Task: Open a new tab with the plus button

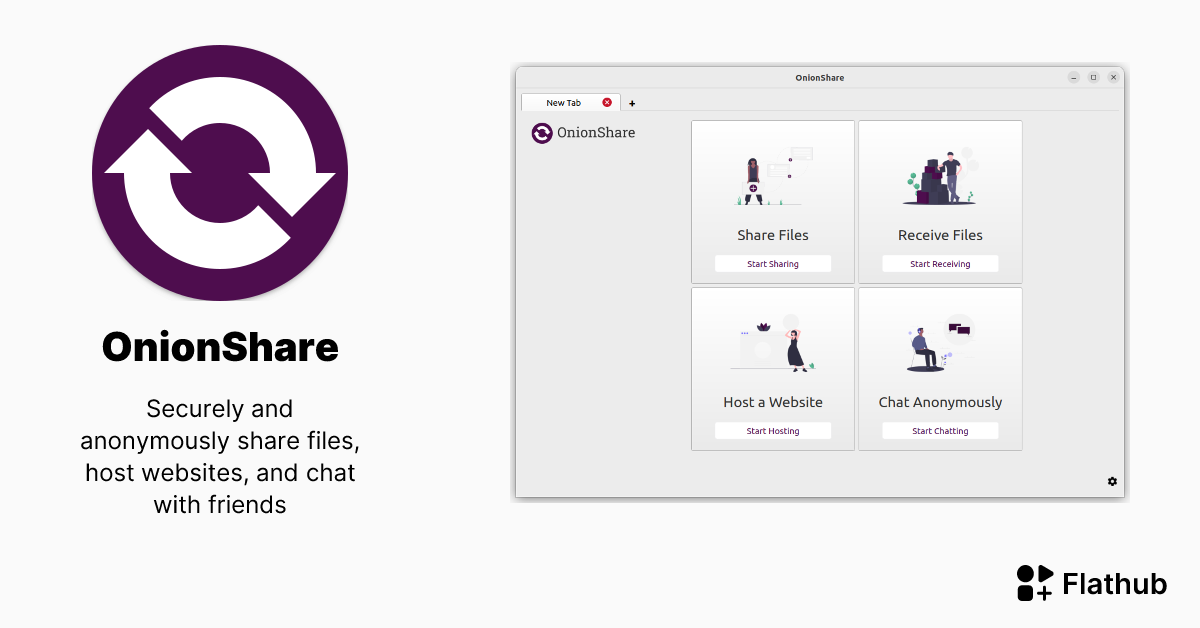Action: pos(632,102)
